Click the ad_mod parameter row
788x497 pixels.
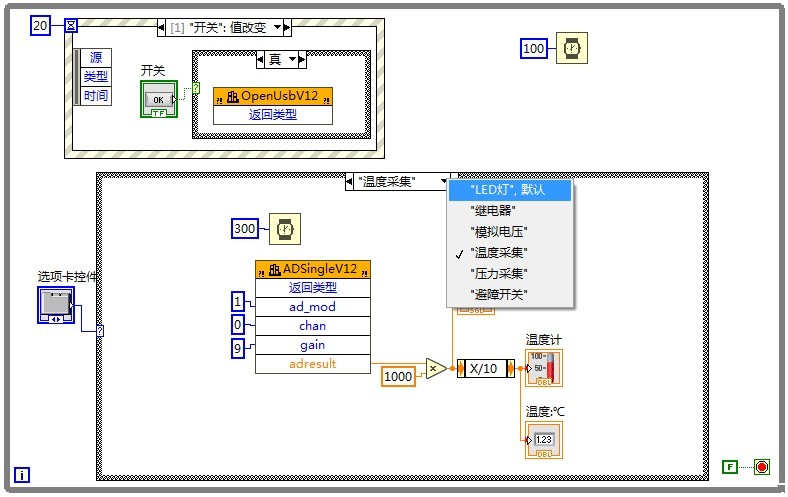[x=313, y=307]
